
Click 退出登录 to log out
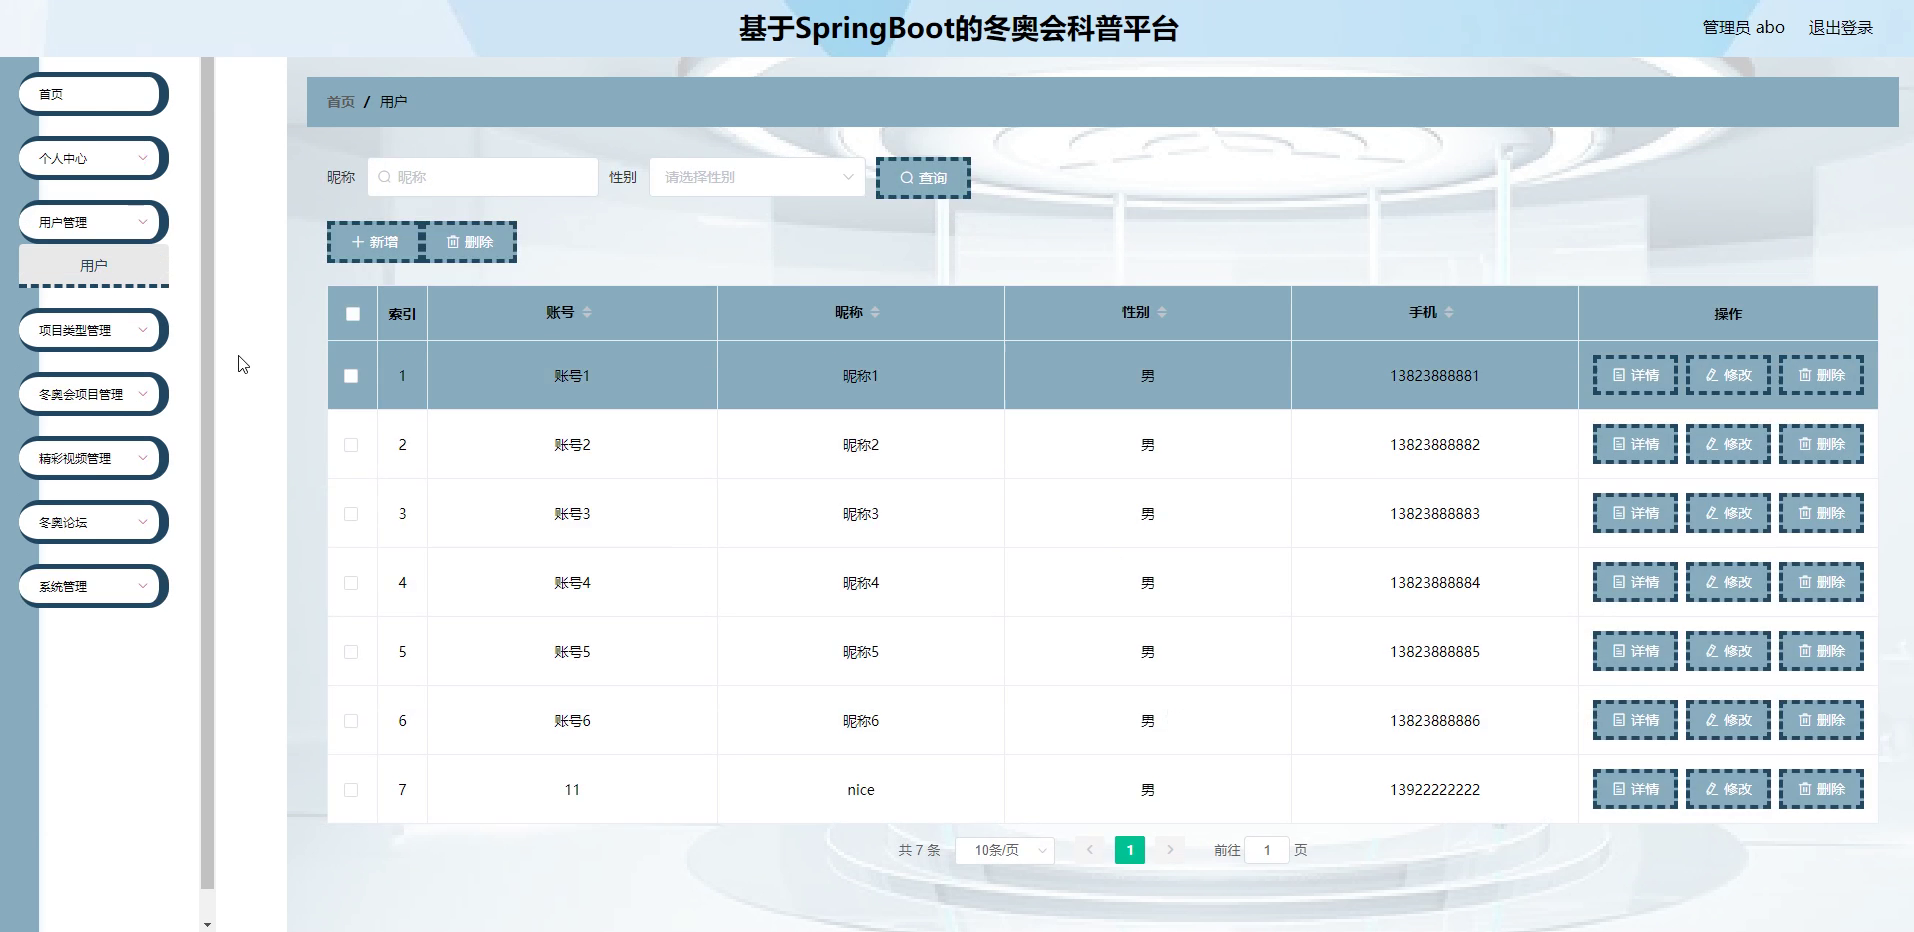coord(1840,28)
